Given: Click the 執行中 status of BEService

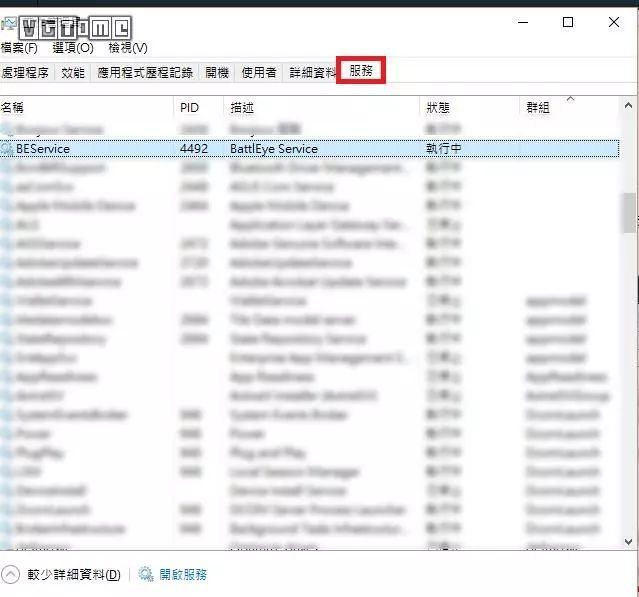Looking at the screenshot, I should (444, 148).
